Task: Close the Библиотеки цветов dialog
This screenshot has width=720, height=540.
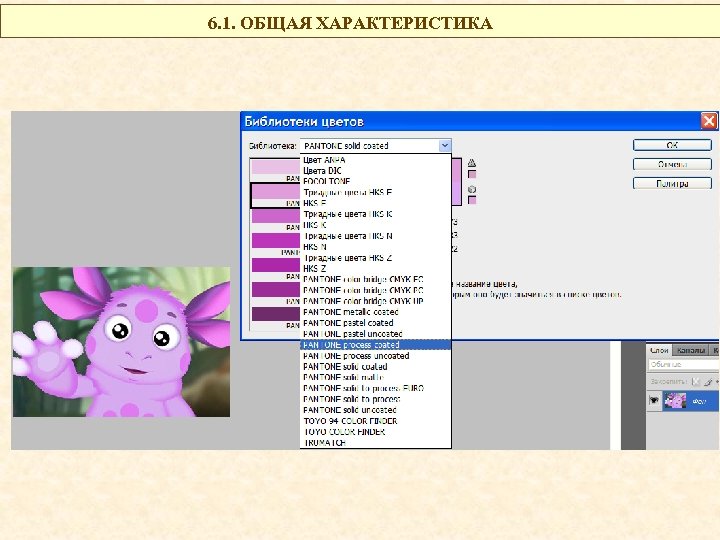Action: click(x=709, y=121)
